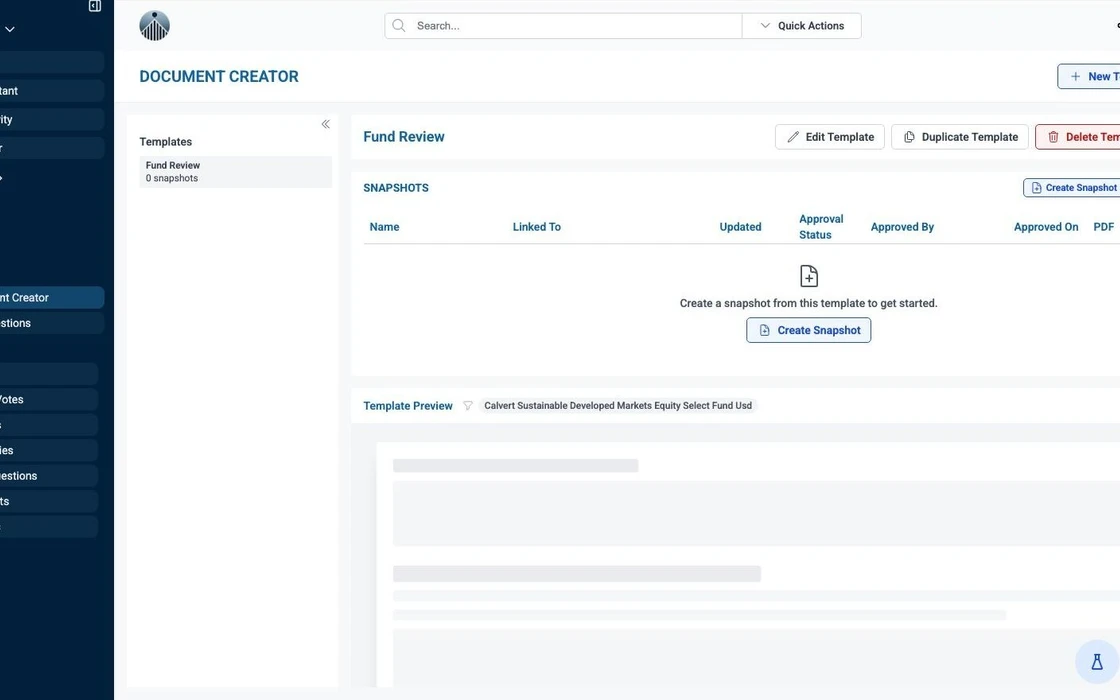Open the sidebar item ending in 'tant'
Viewport: 1120px width, 700px height.
(51, 91)
